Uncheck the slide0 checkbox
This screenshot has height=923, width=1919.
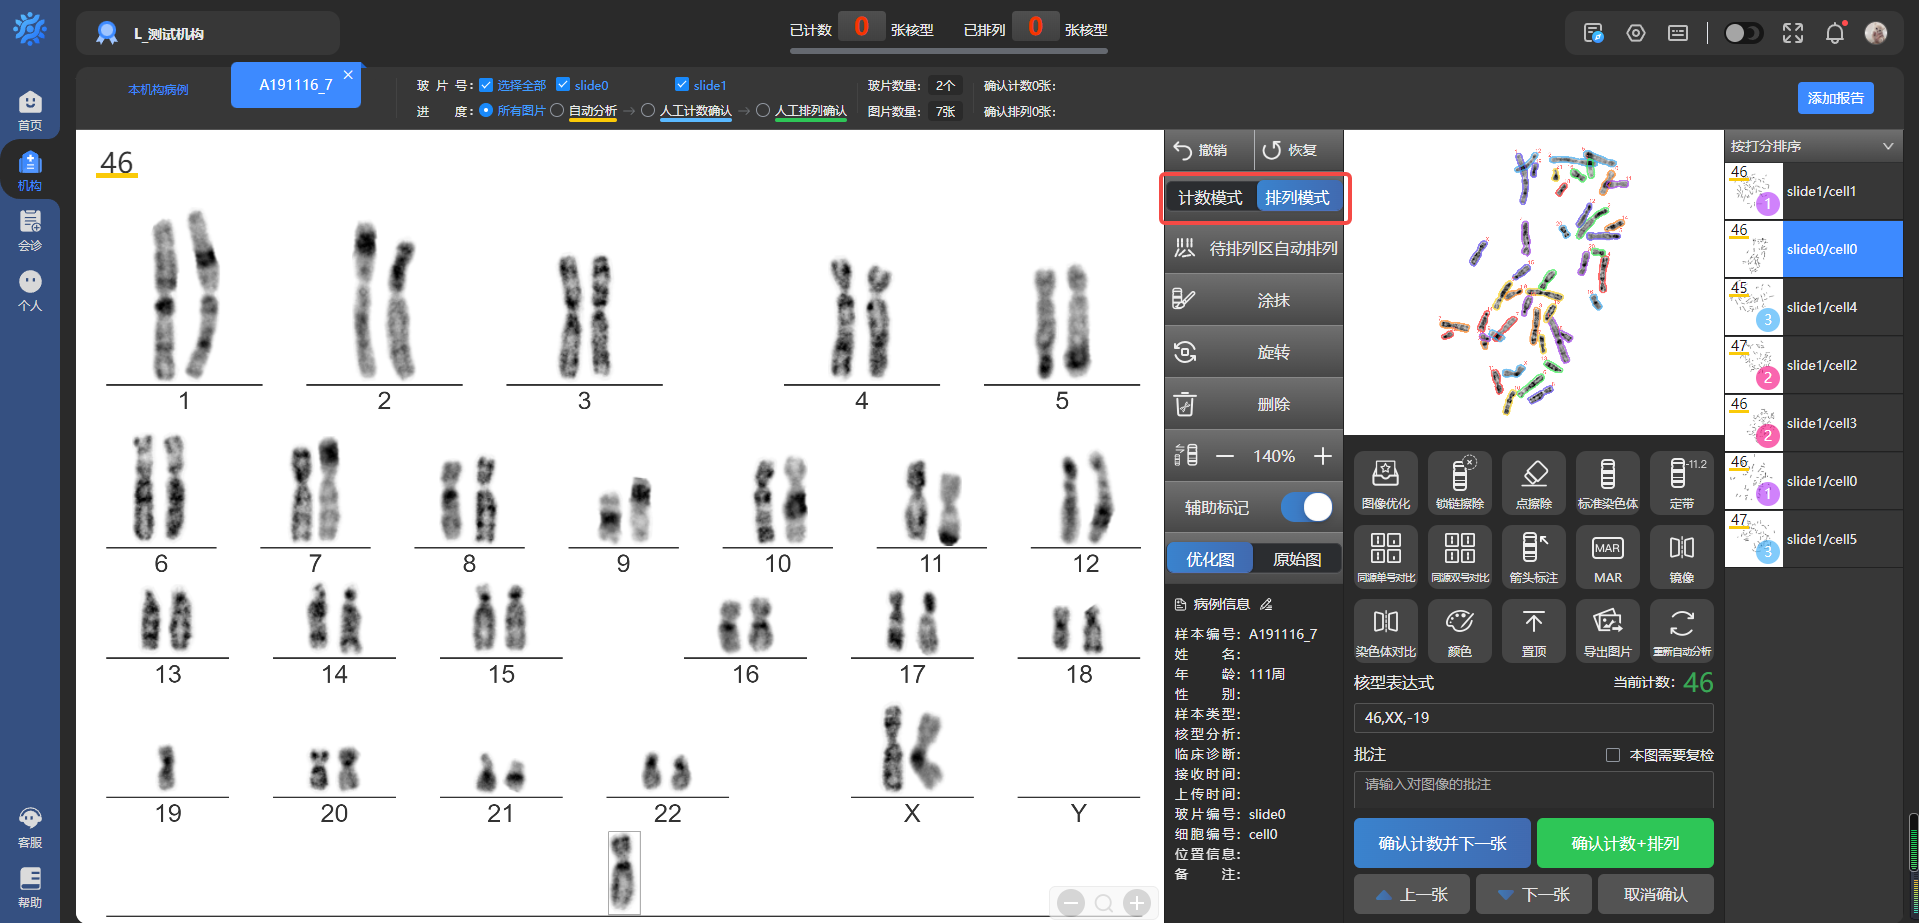tap(563, 85)
